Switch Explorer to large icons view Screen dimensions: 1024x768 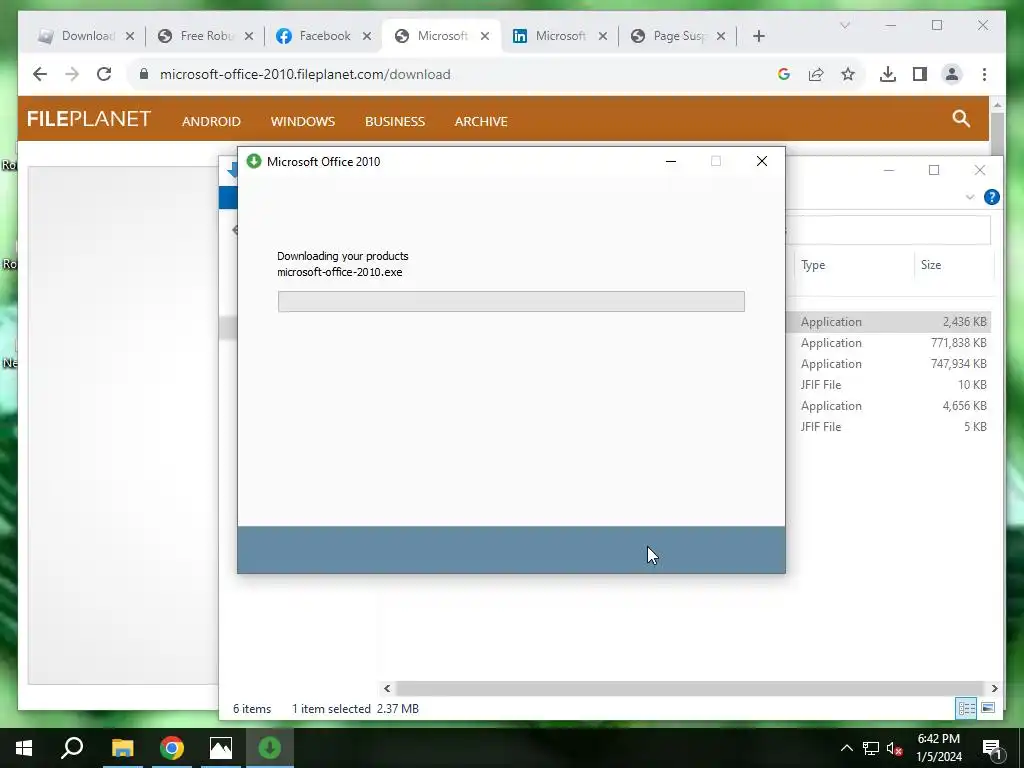pyautogui.click(x=988, y=708)
